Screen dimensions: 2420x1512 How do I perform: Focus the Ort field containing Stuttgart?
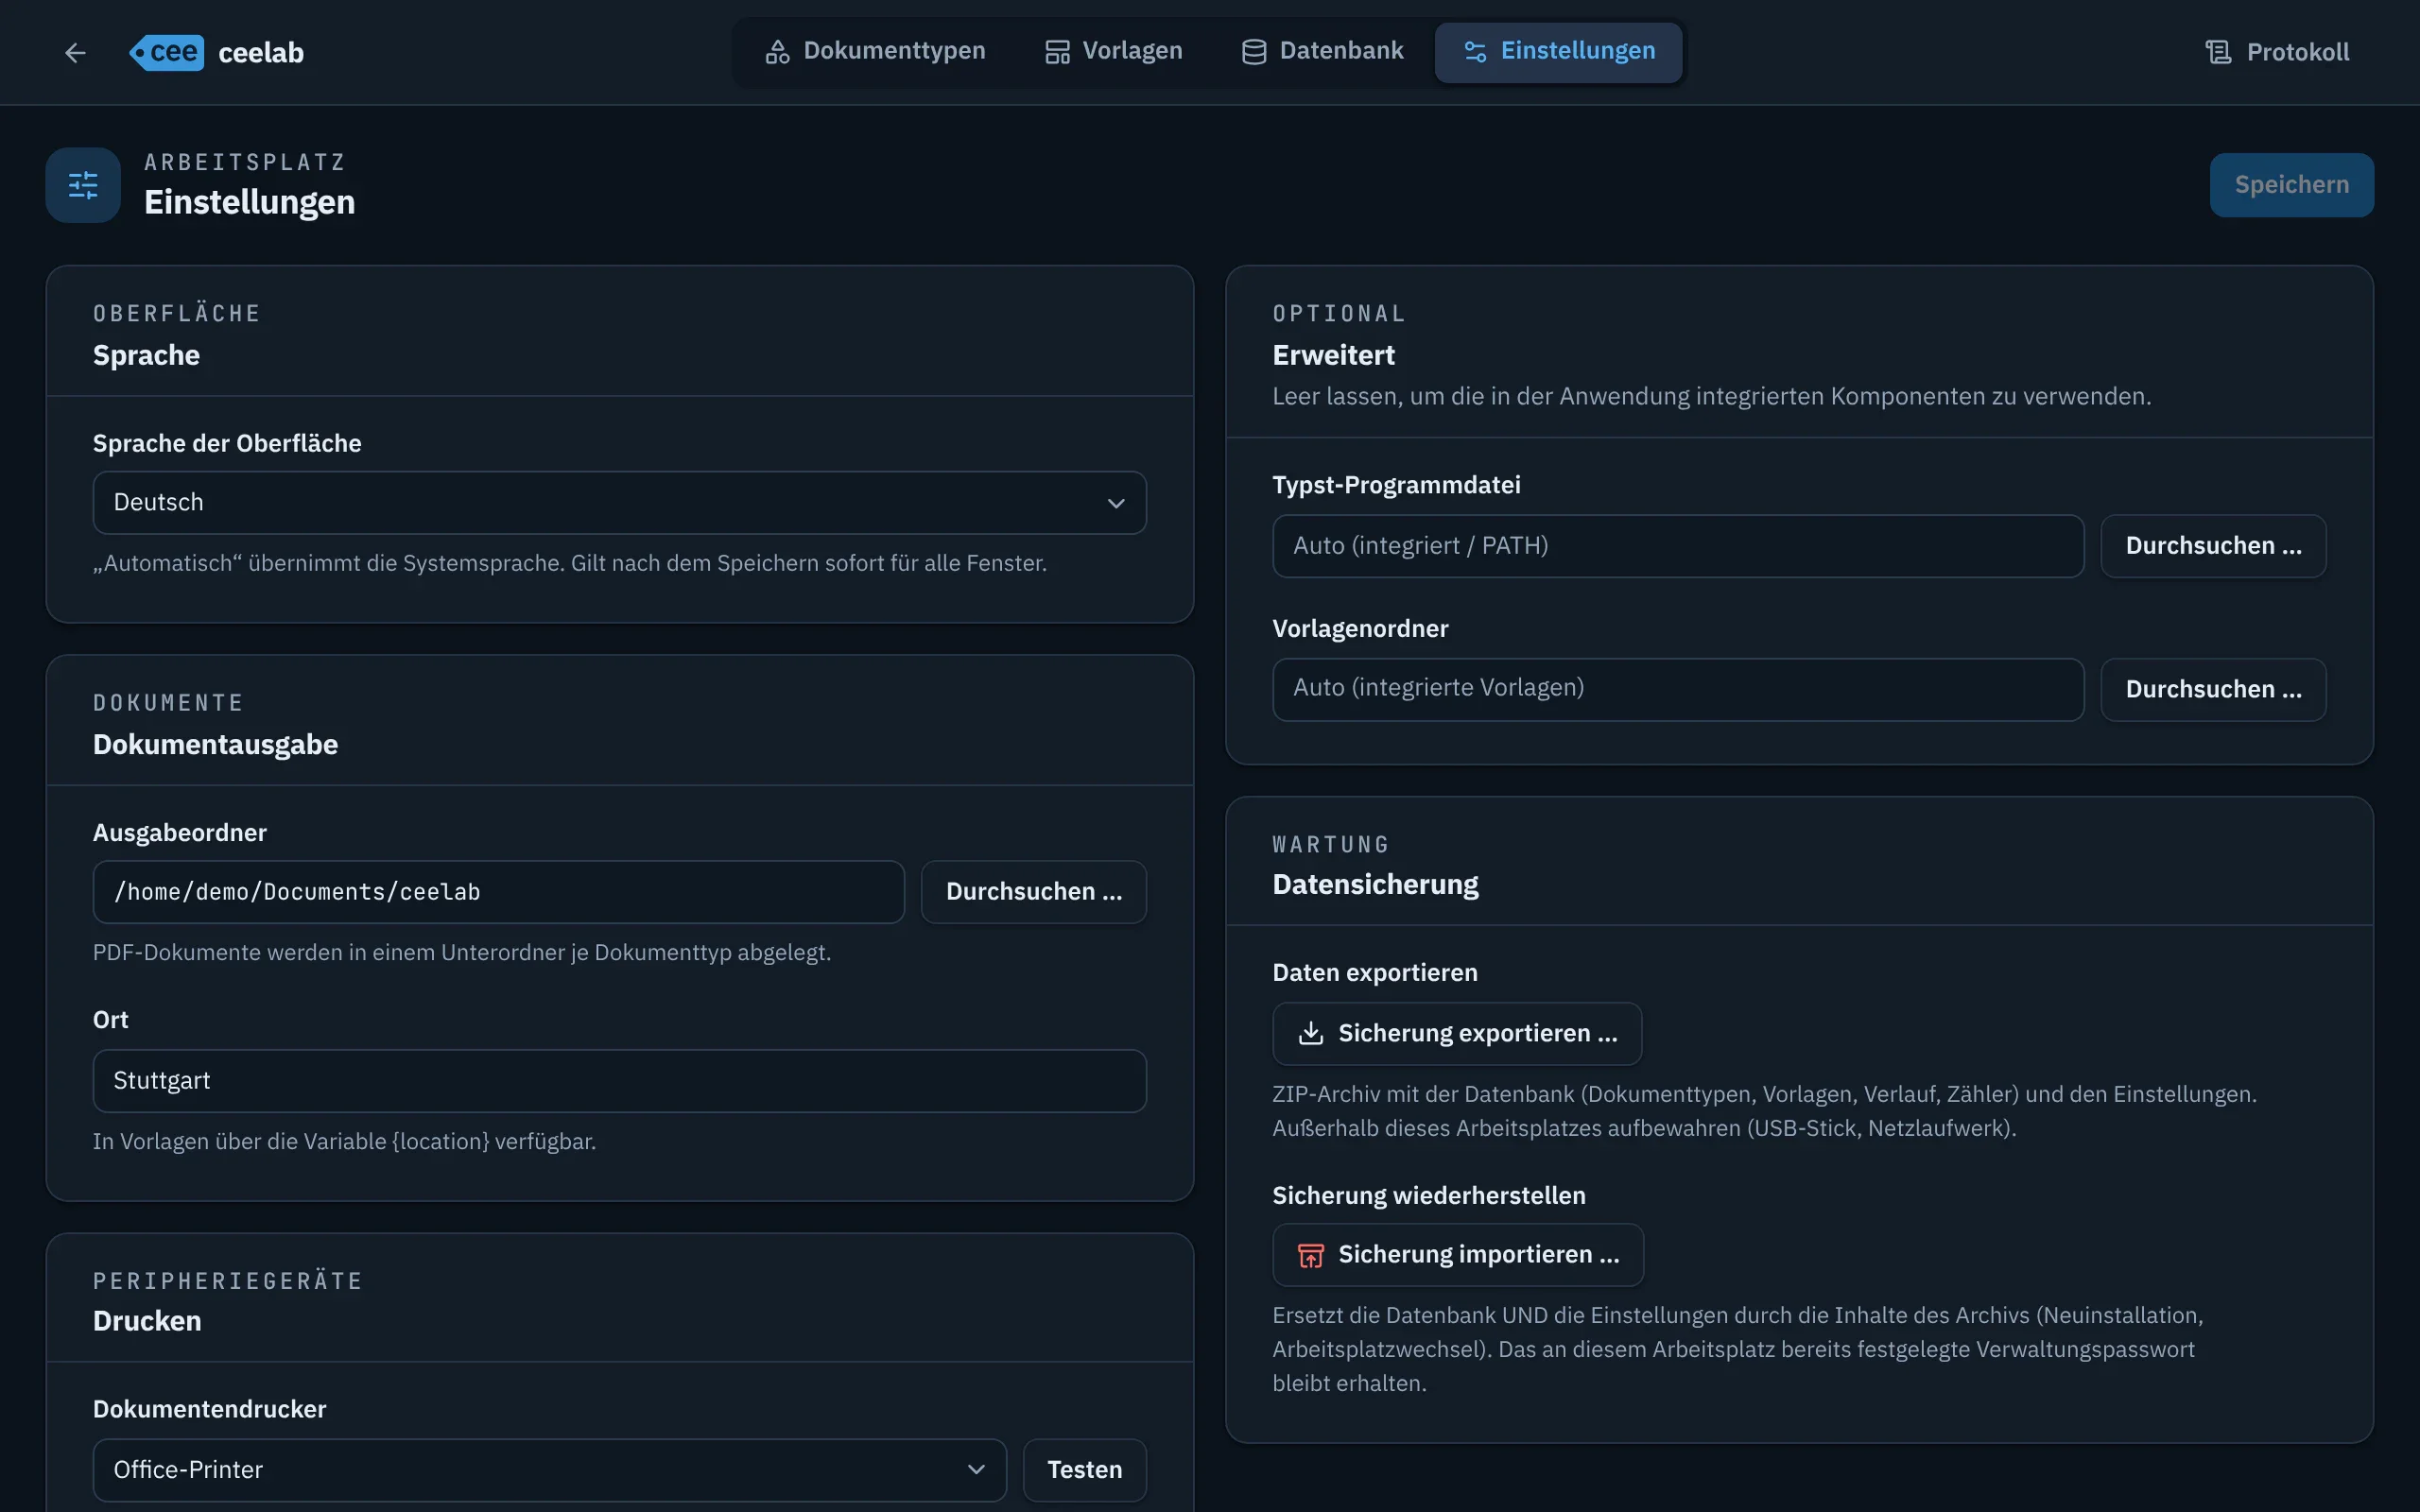click(x=620, y=1081)
